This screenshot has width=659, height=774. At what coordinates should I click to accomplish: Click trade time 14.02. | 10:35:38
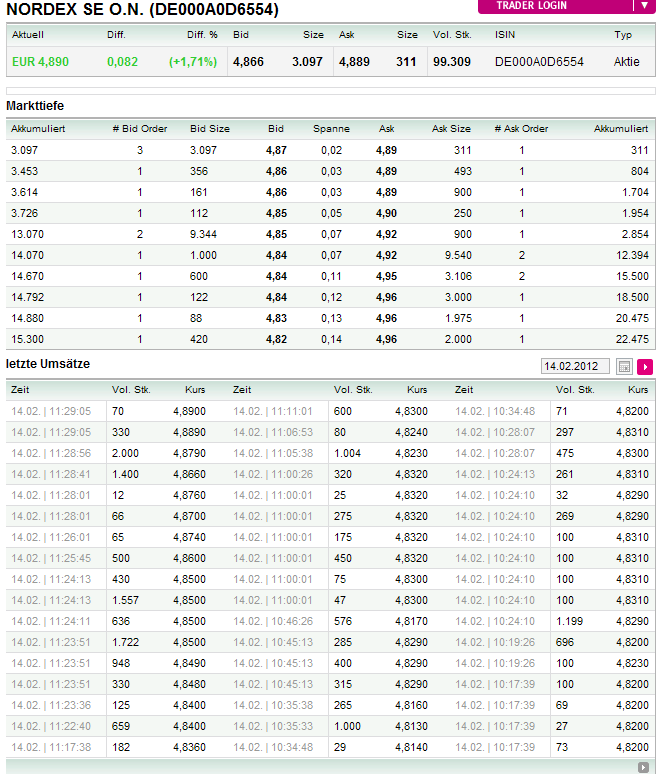coord(273,706)
